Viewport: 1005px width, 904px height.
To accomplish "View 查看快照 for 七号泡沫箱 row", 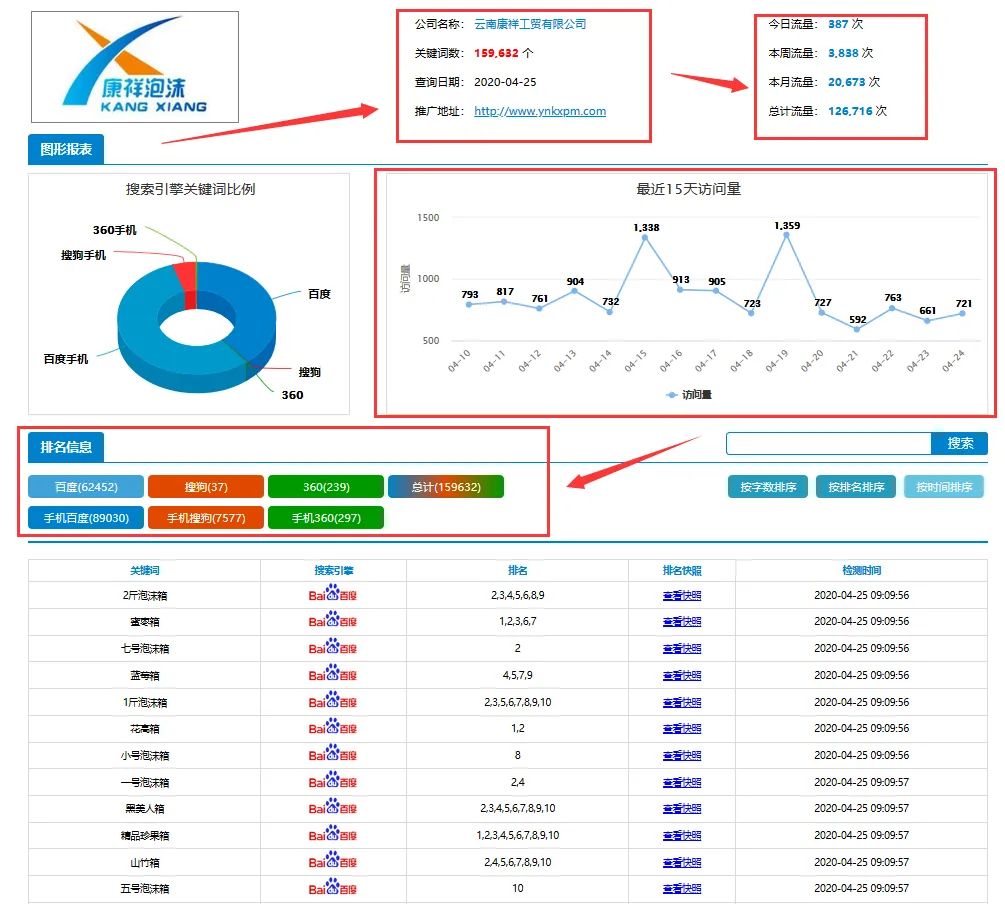I will click(682, 649).
